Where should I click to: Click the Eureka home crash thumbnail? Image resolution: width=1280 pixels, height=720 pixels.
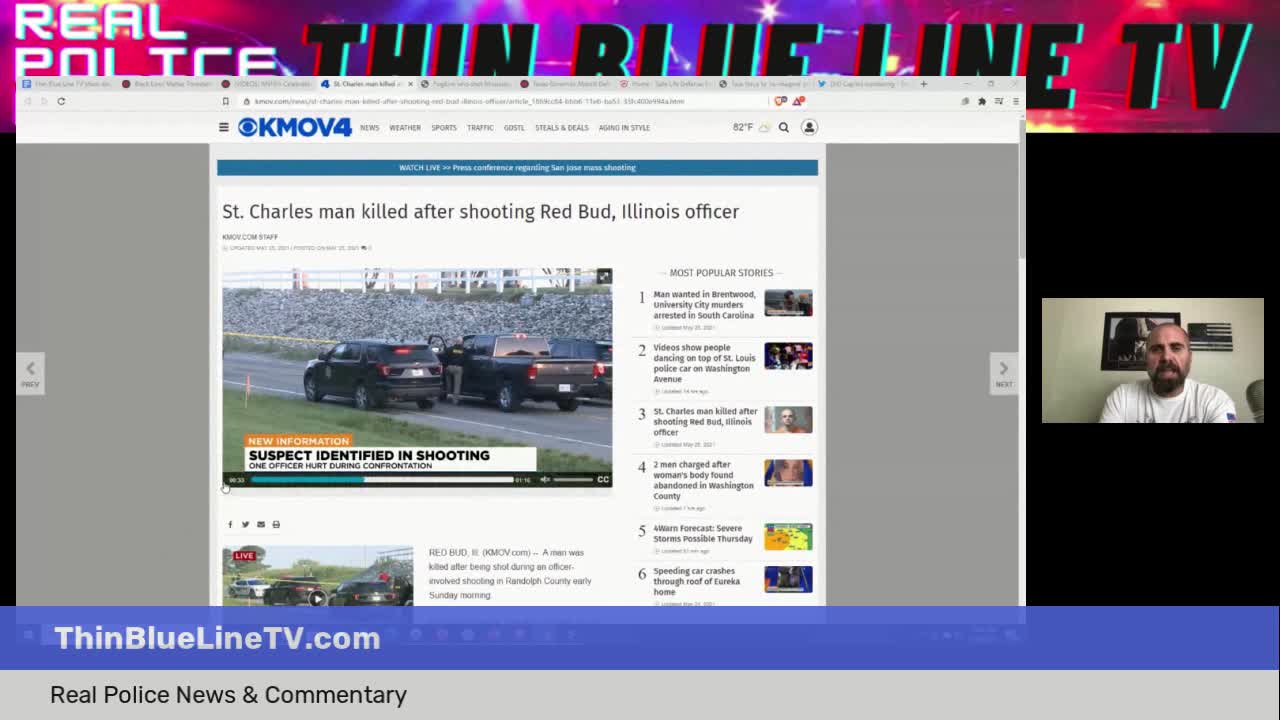(x=788, y=579)
